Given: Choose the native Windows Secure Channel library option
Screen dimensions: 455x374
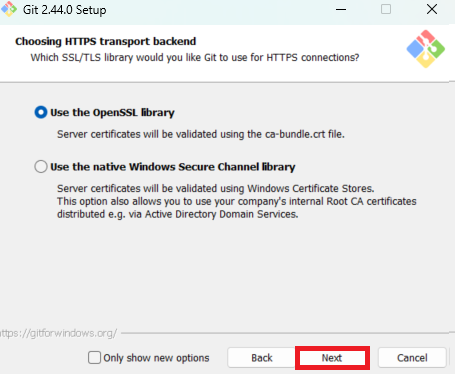Looking at the screenshot, I should [x=41, y=166].
